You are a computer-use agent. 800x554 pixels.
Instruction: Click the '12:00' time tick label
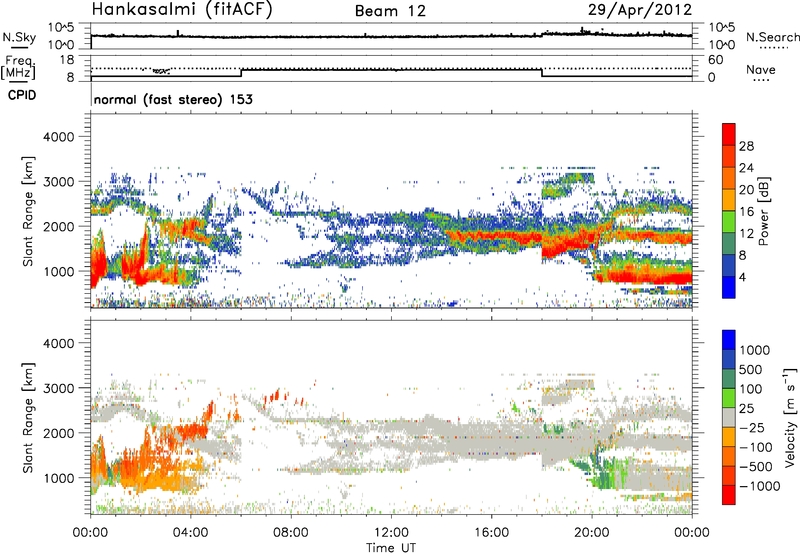point(391,533)
